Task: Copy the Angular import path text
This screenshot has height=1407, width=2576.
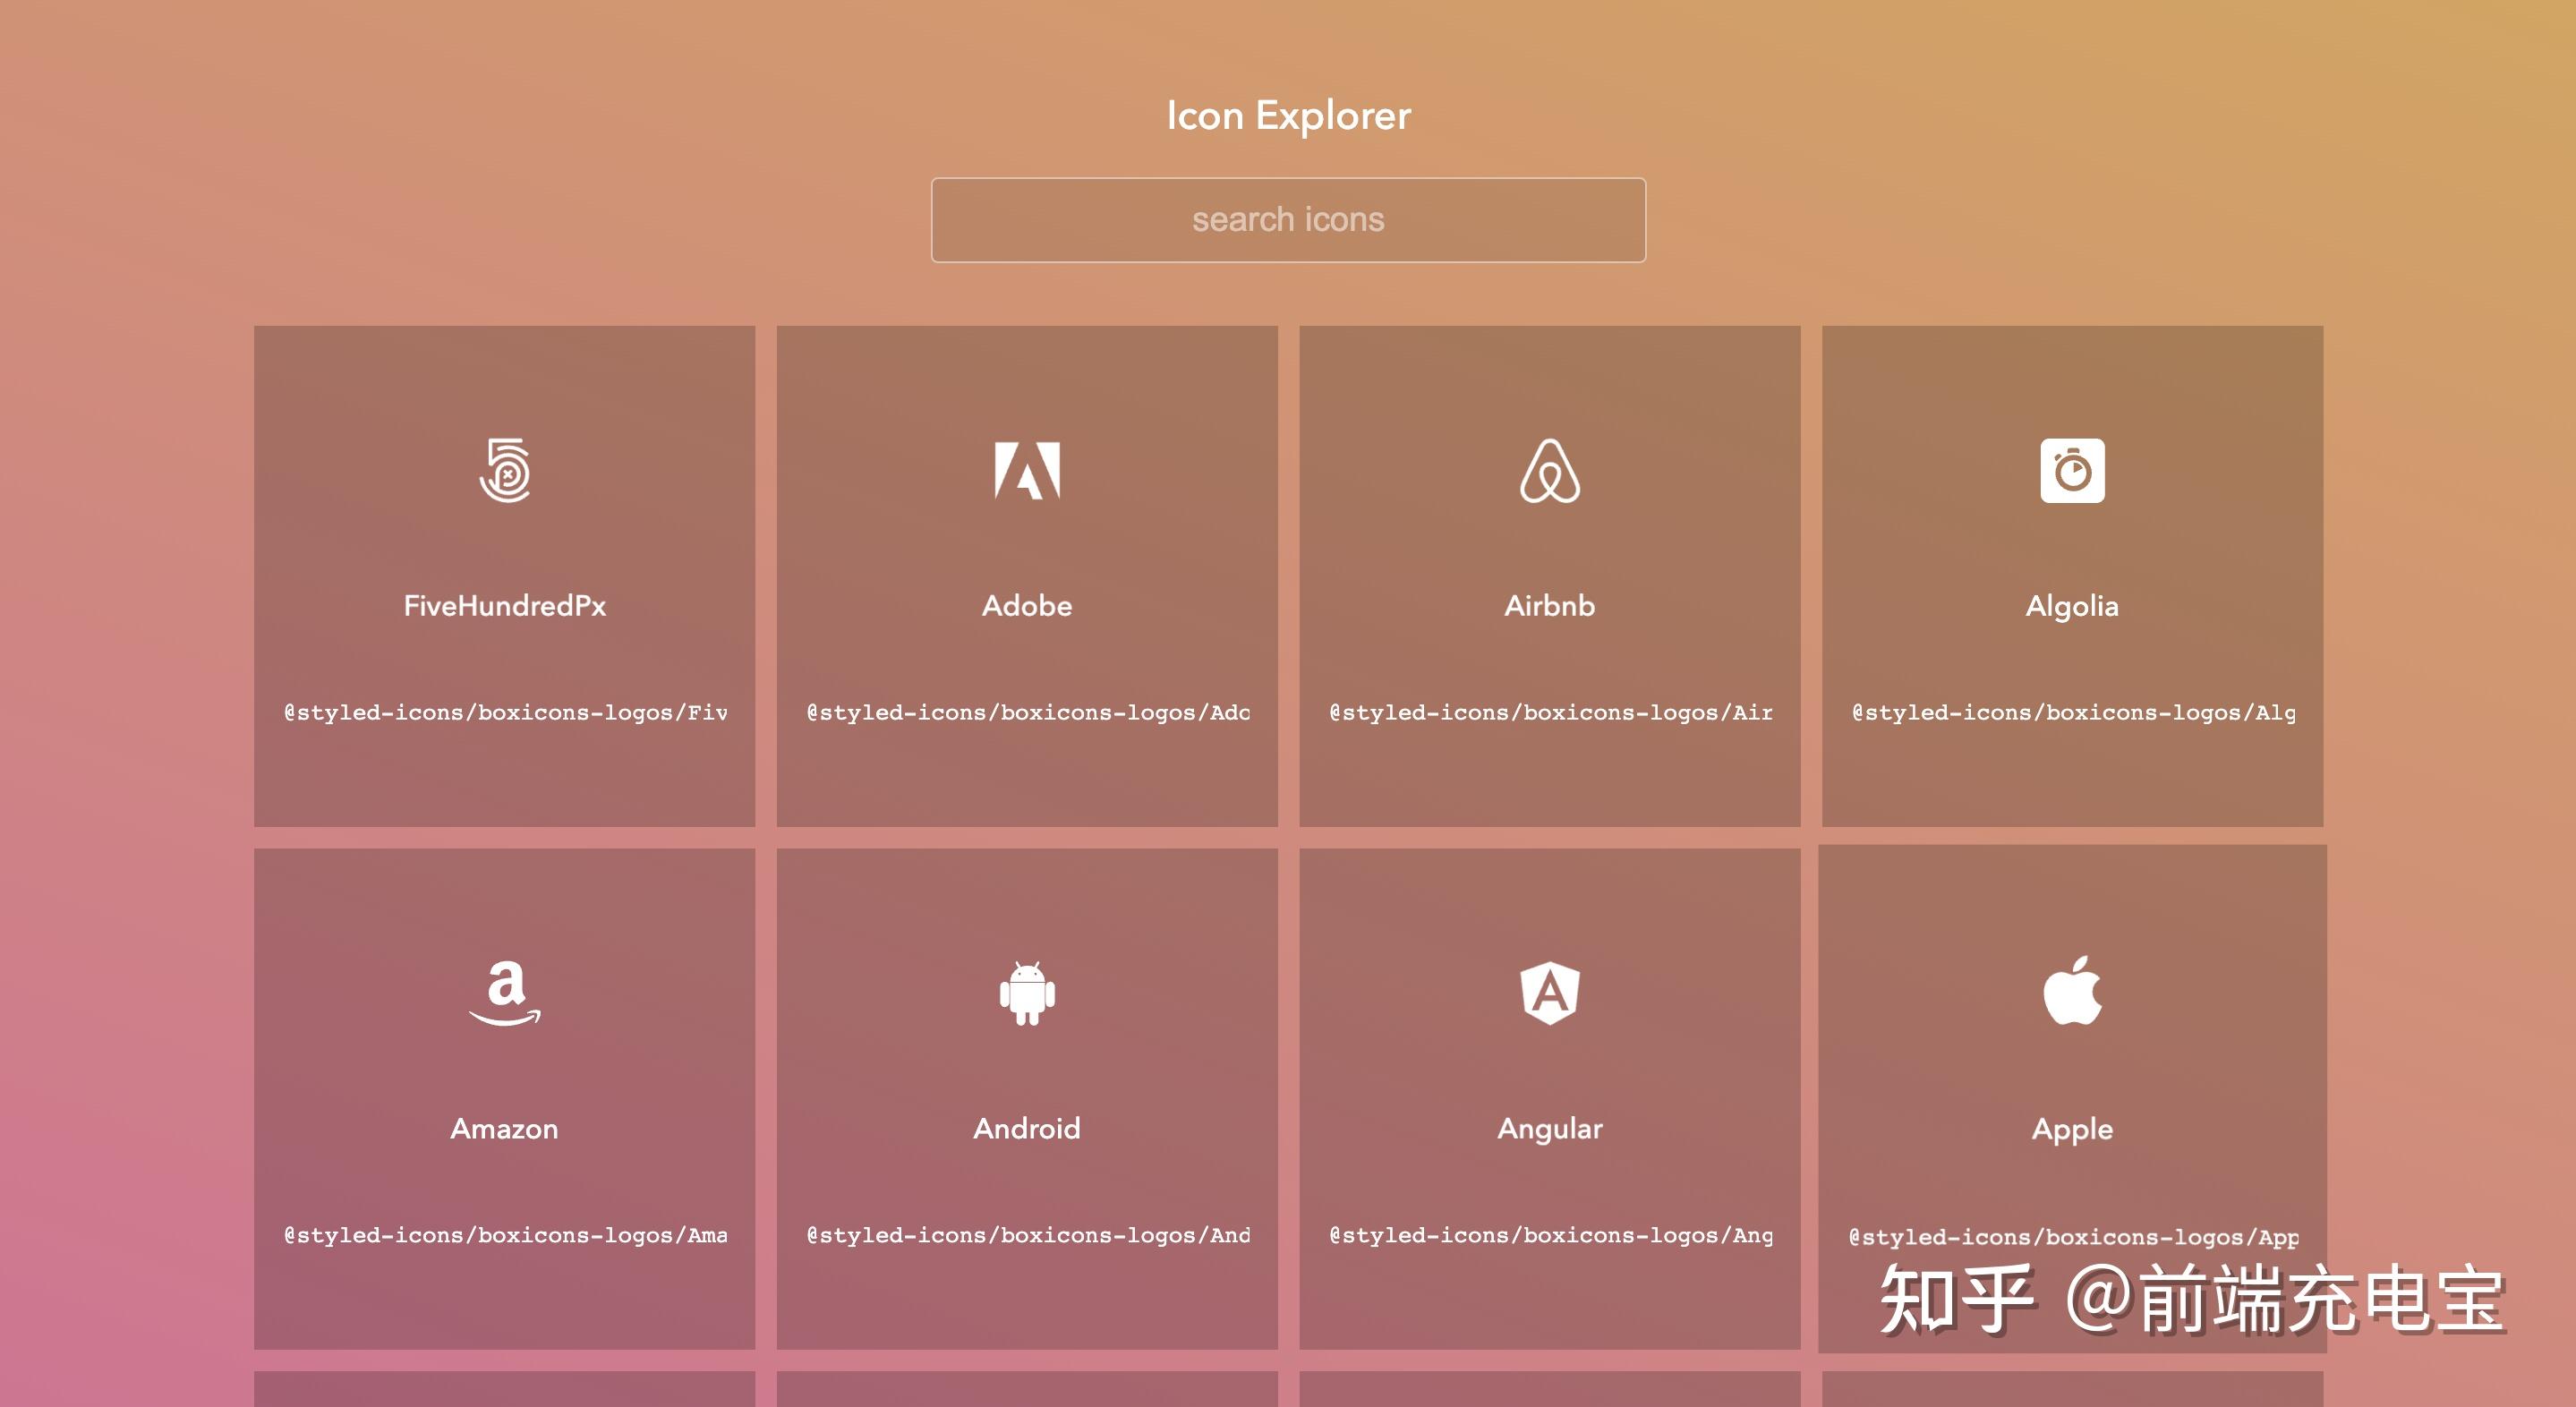Action: tap(1550, 1235)
